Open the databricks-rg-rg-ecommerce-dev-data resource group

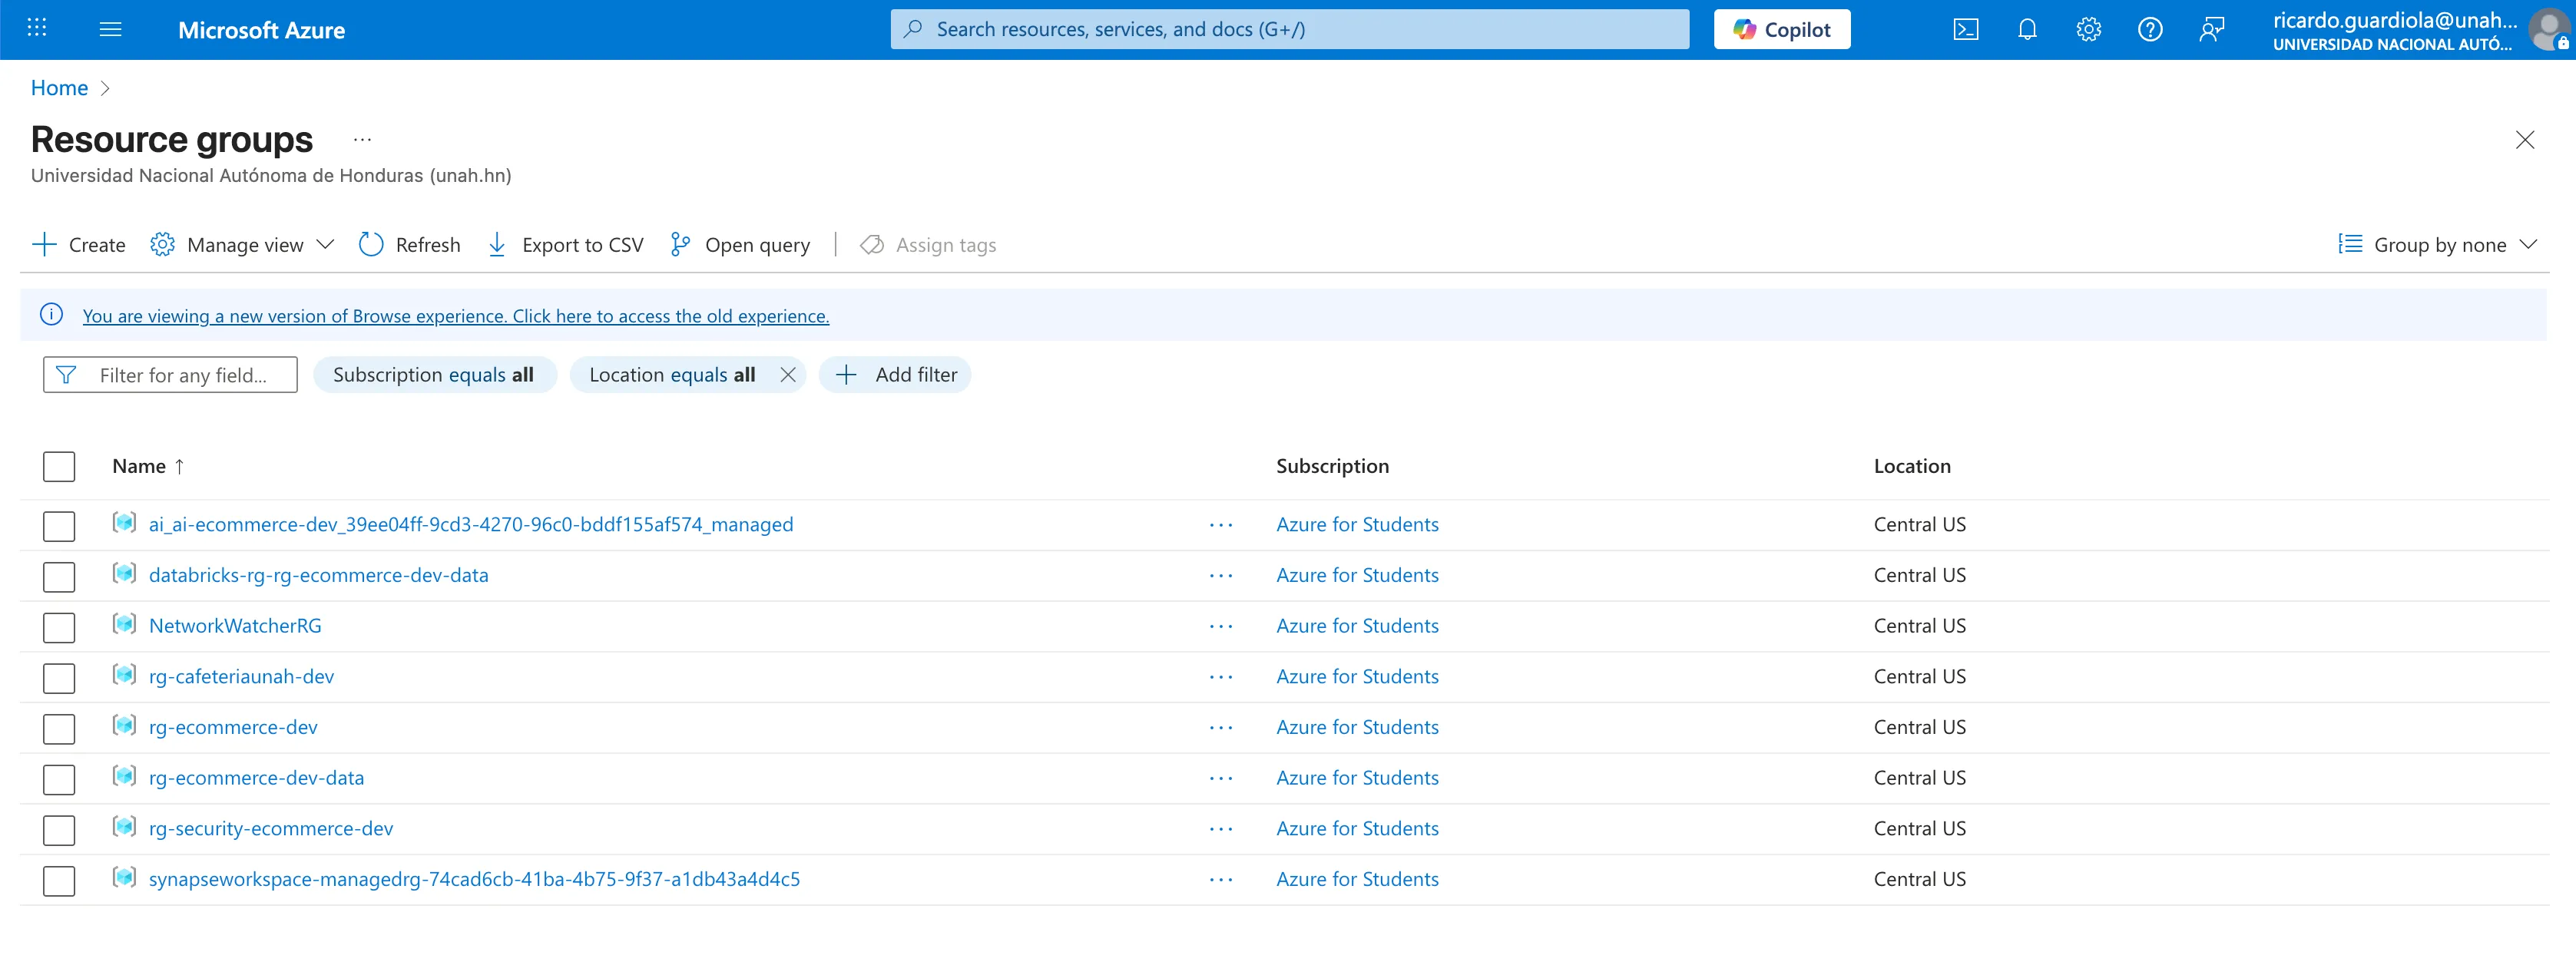pos(318,576)
